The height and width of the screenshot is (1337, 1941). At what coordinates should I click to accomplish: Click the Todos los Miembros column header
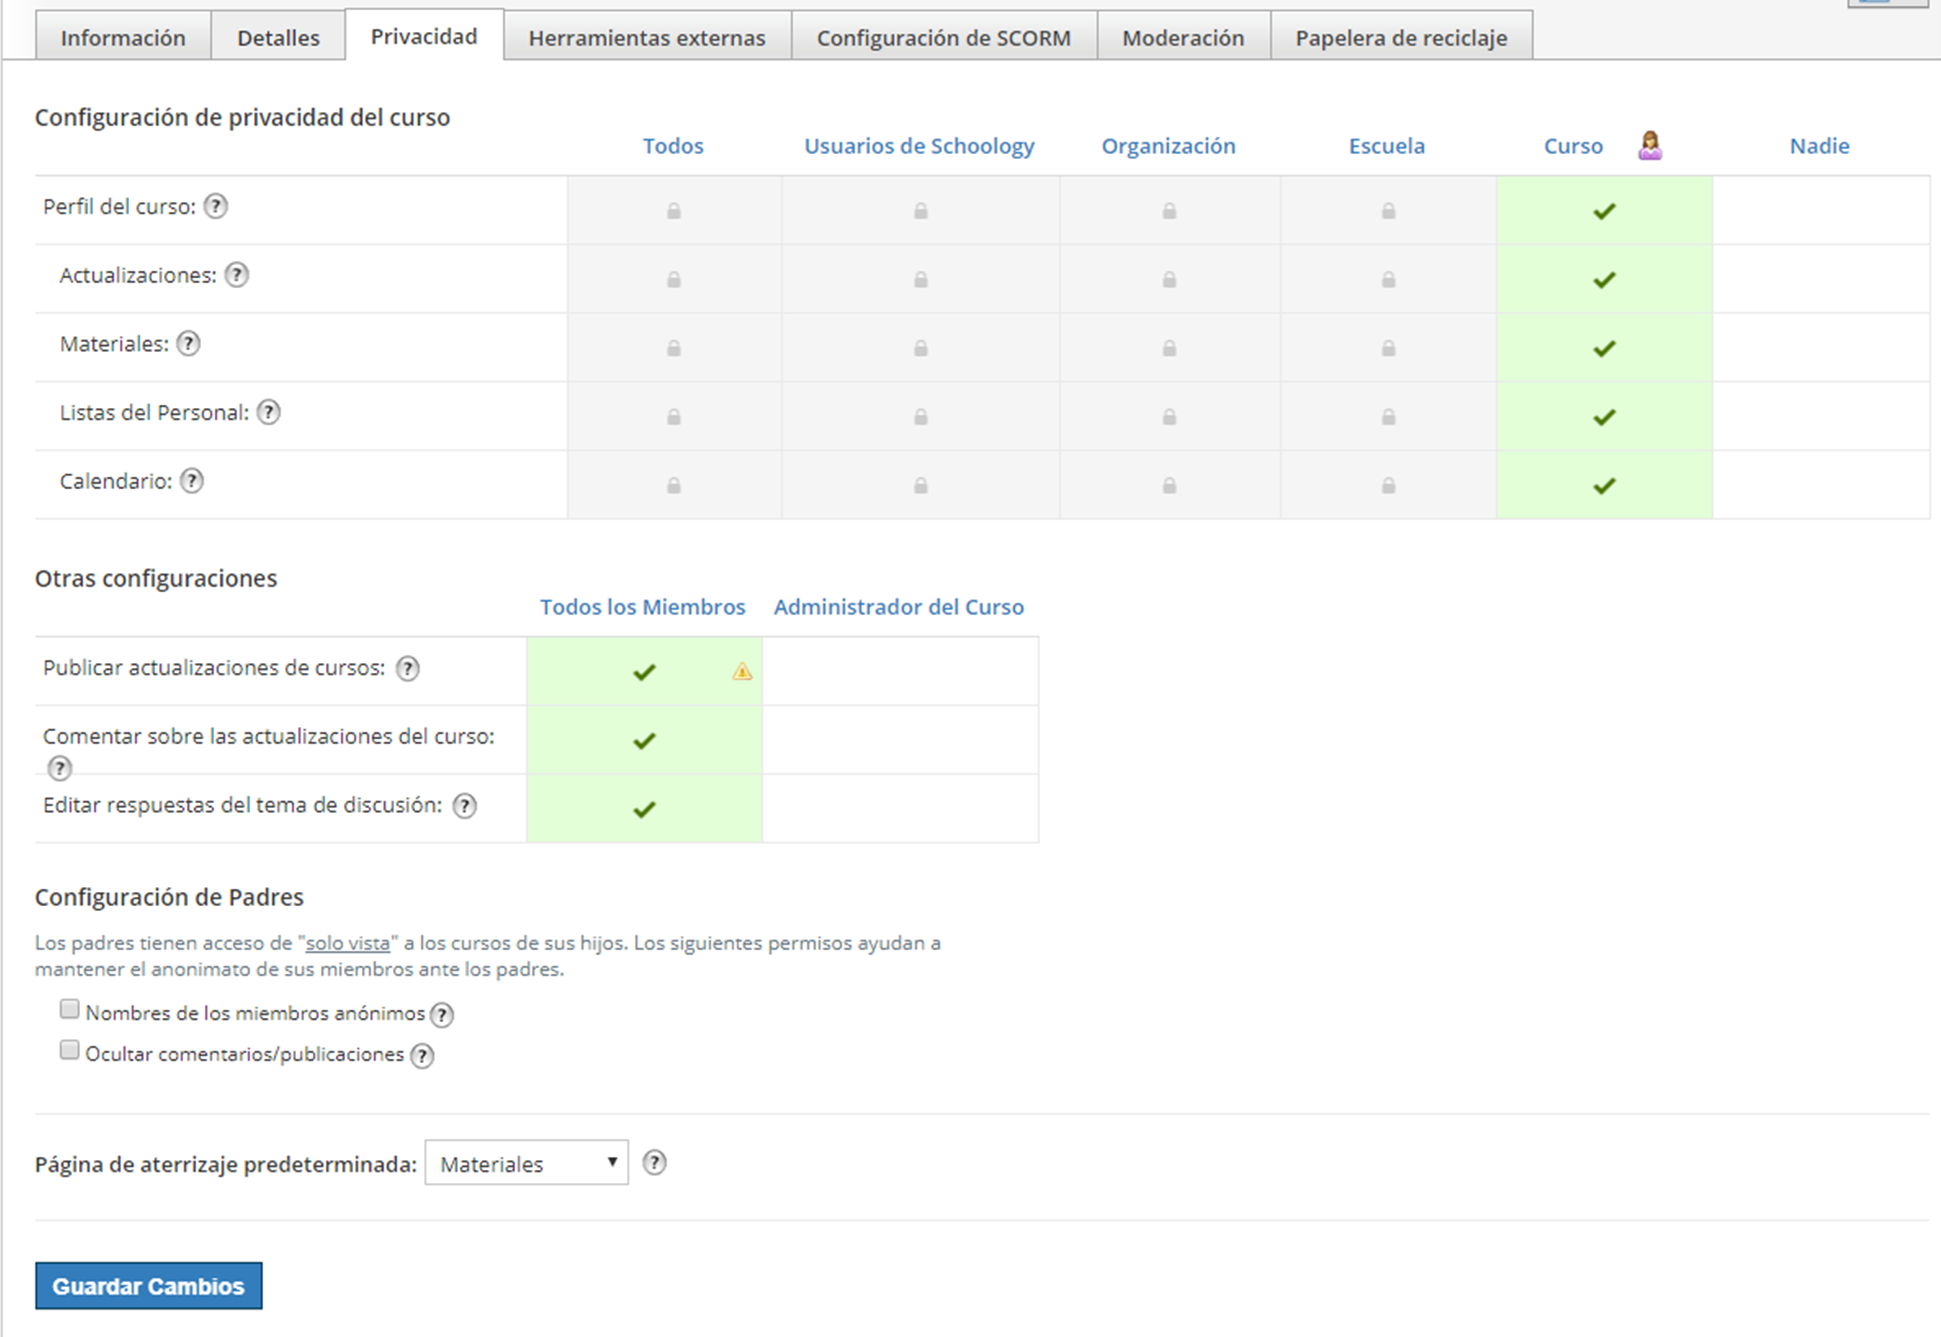click(x=643, y=606)
